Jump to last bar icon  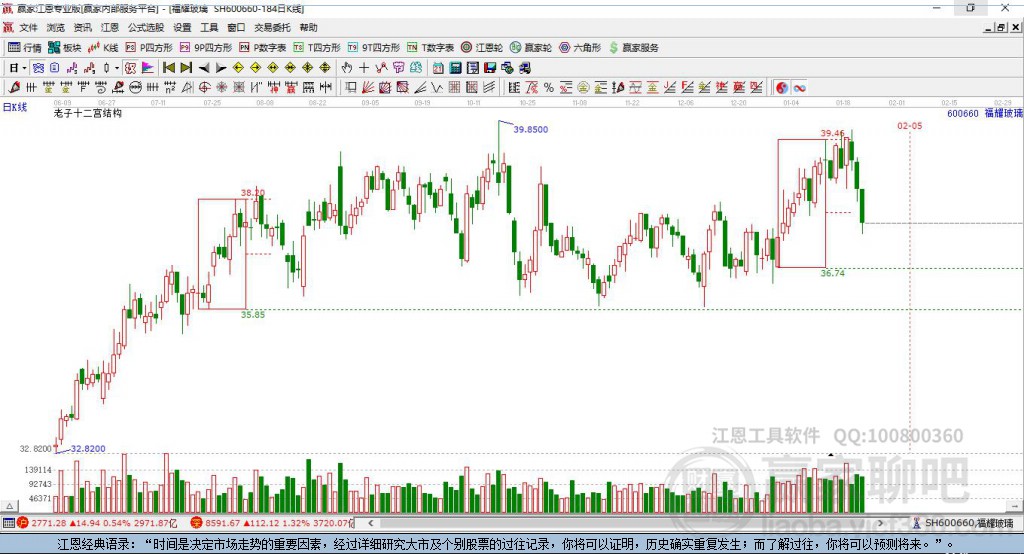[186, 68]
